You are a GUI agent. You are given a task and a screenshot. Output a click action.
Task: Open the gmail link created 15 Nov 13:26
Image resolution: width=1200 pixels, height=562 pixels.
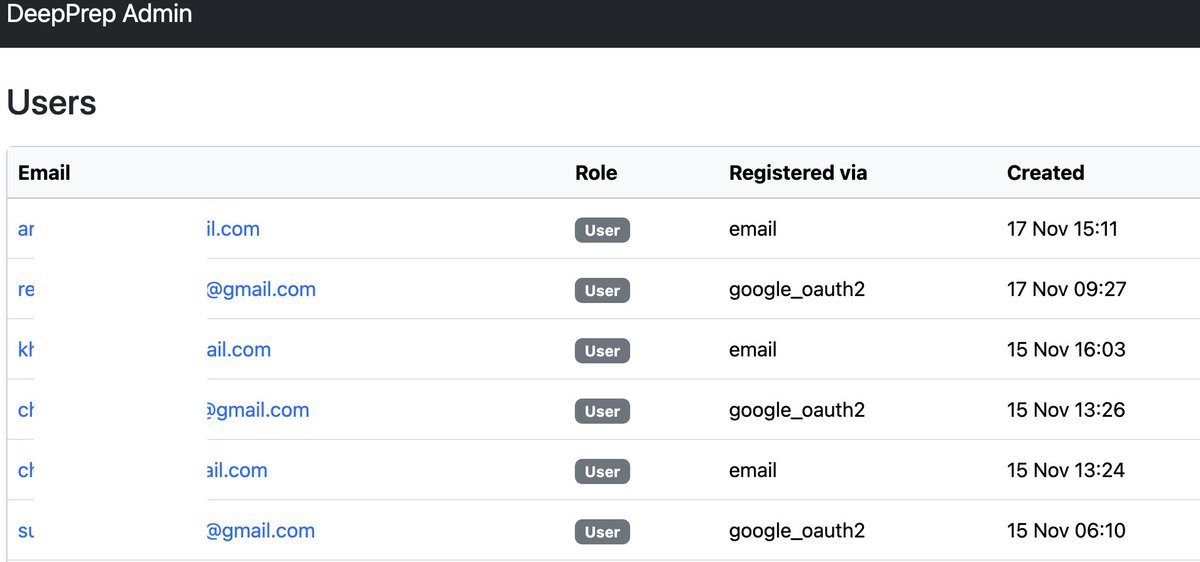[258, 410]
